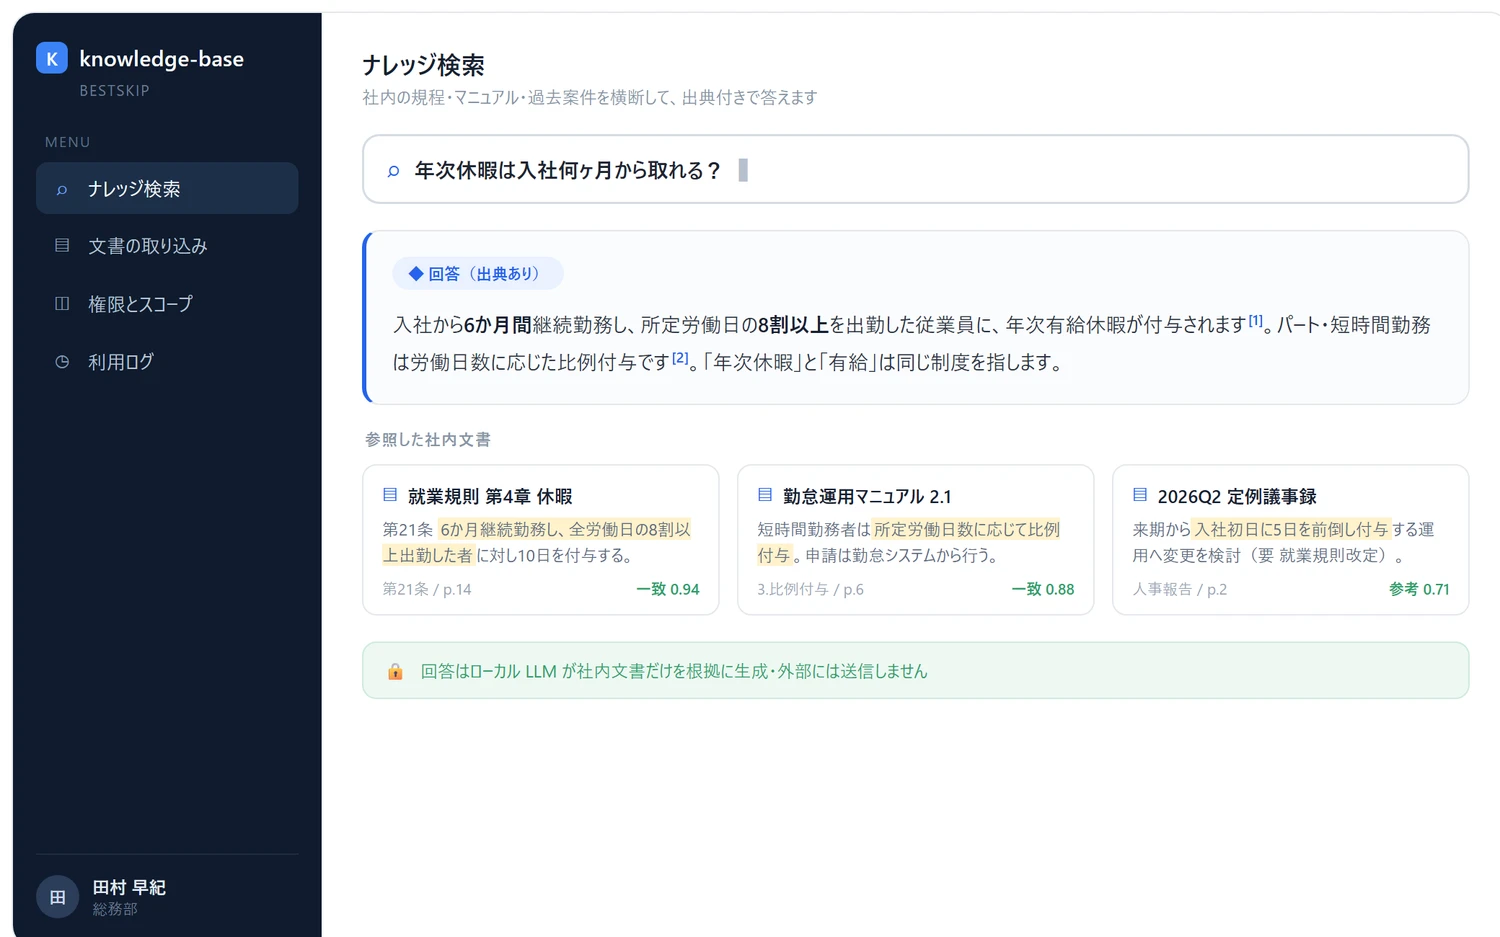Click the magnifier icon beside ナレッジ検索 menu

(62, 189)
